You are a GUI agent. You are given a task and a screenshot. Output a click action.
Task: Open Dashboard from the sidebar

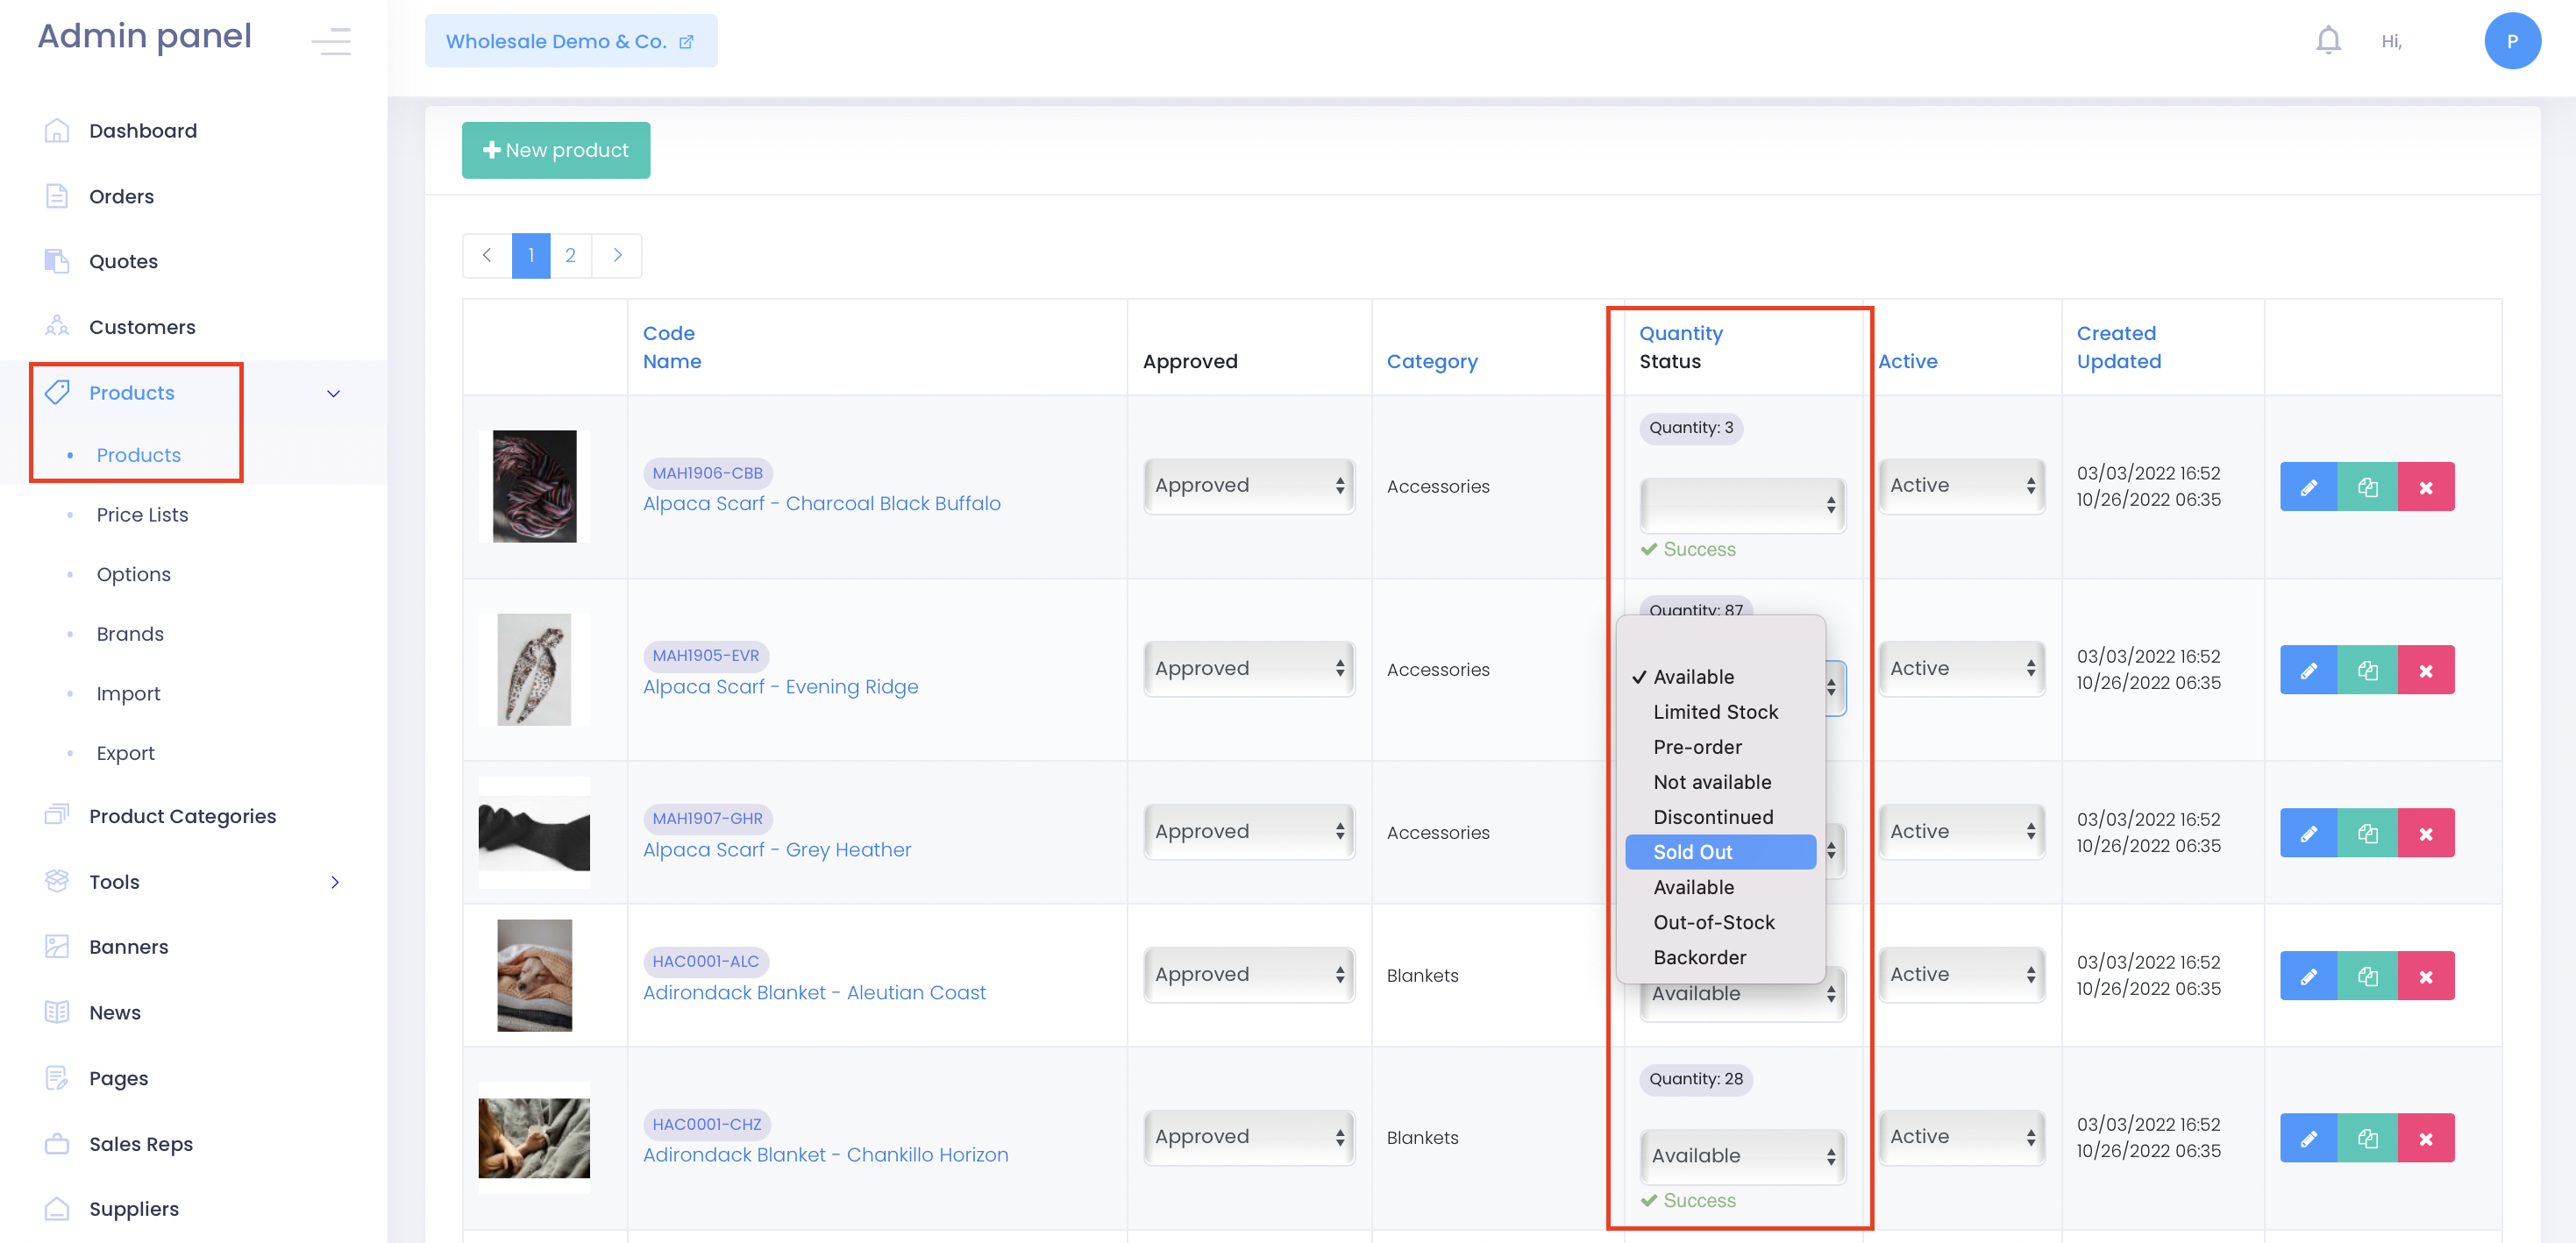tap(142, 130)
